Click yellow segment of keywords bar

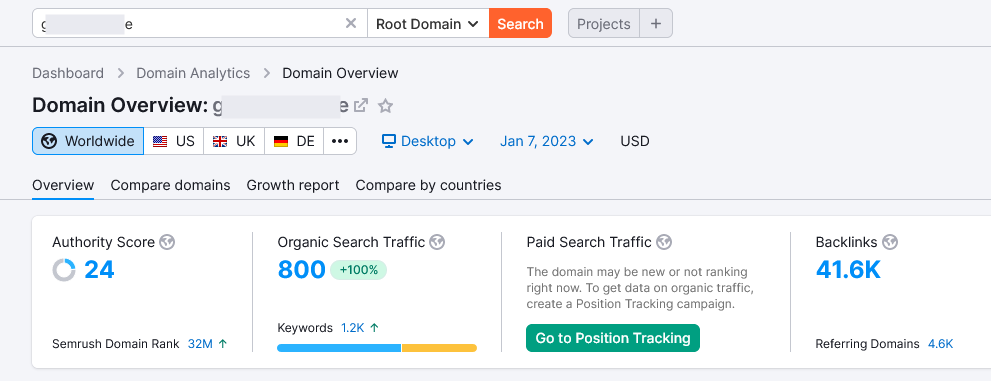pyautogui.click(x=439, y=348)
